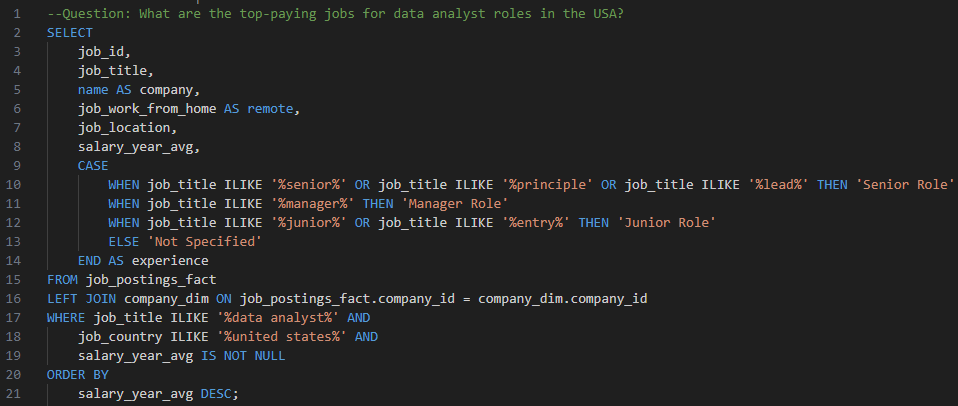Click the SELECT keyword on line 2
Screen dimensions: 958x406
(x=70, y=33)
